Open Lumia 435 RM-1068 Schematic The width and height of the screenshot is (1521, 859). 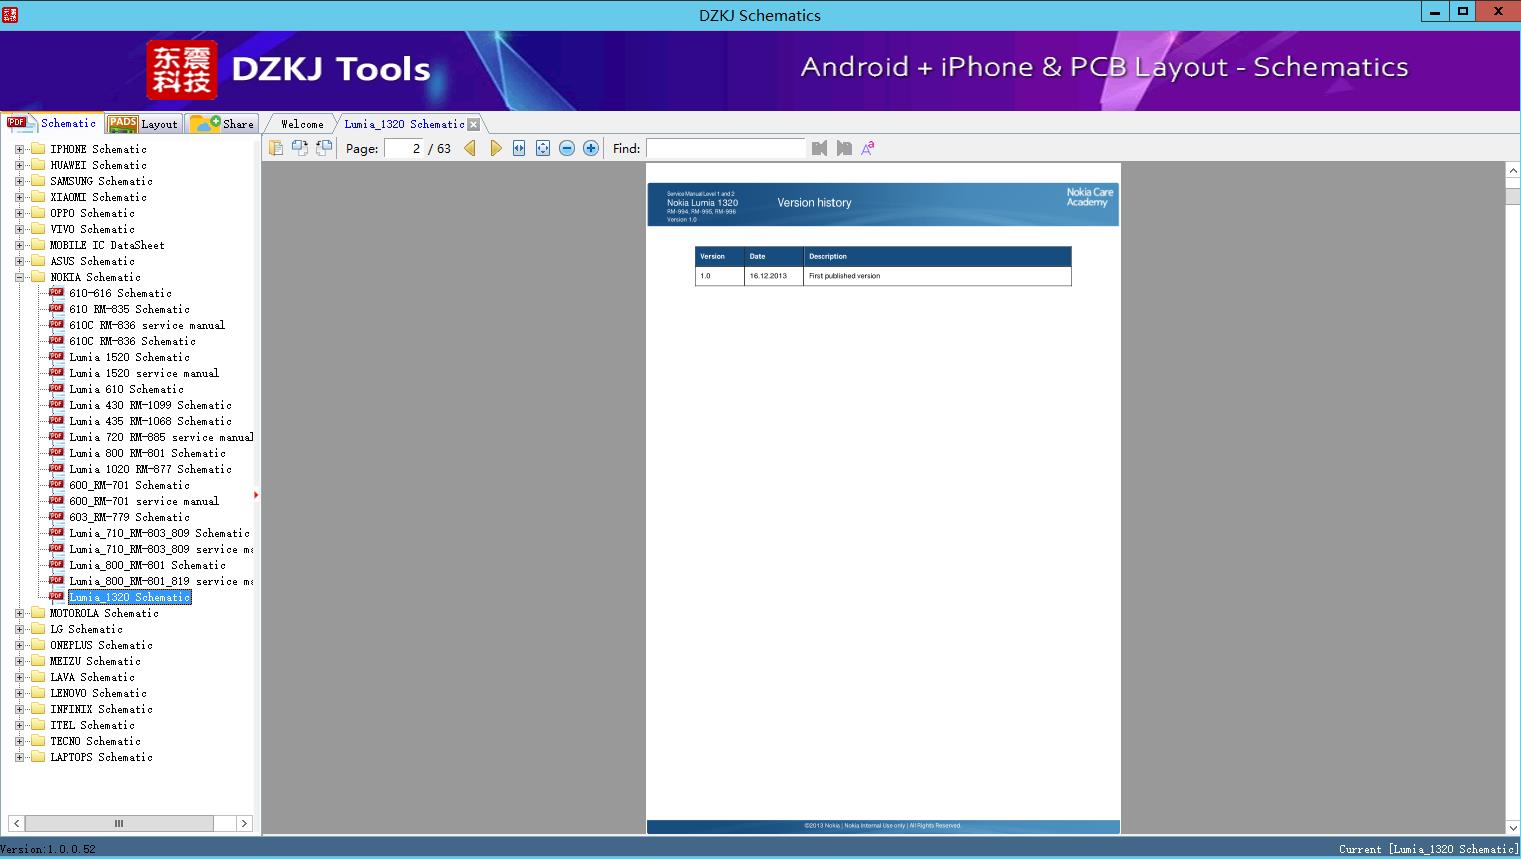(150, 421)
